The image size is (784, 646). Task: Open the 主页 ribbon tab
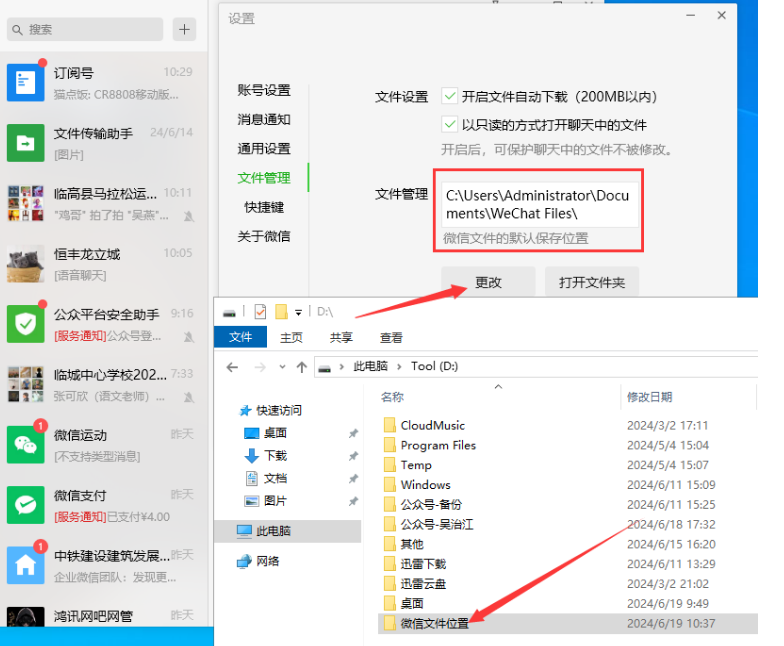click(292, 338)
